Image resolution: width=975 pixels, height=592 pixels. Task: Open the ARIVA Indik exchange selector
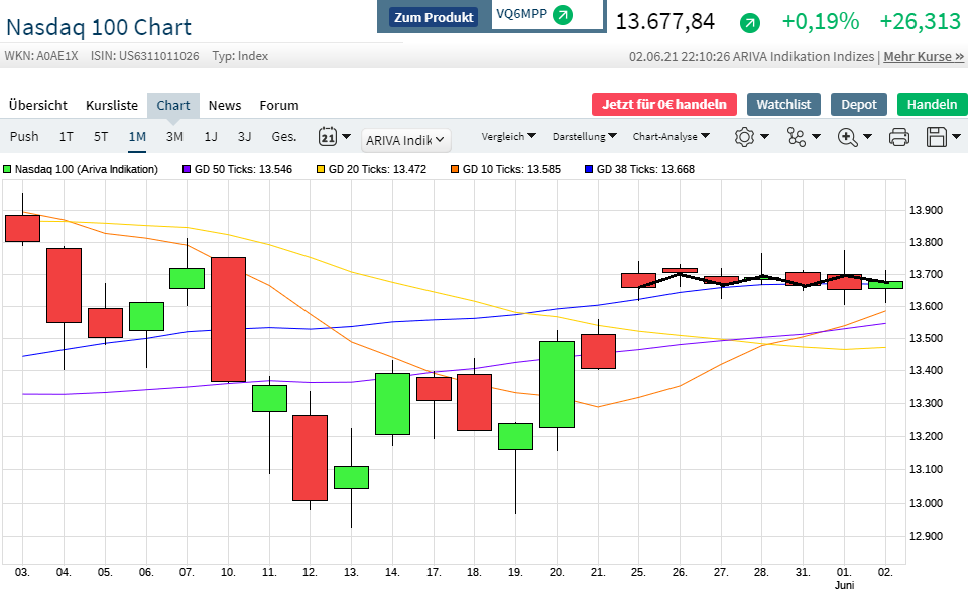click(406, 140)
